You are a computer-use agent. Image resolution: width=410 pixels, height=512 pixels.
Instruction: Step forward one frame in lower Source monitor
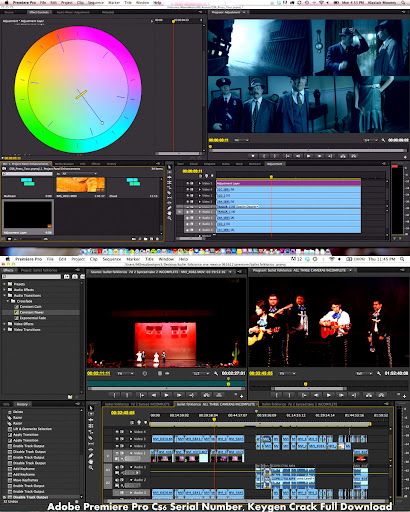(x=179, y=395)
